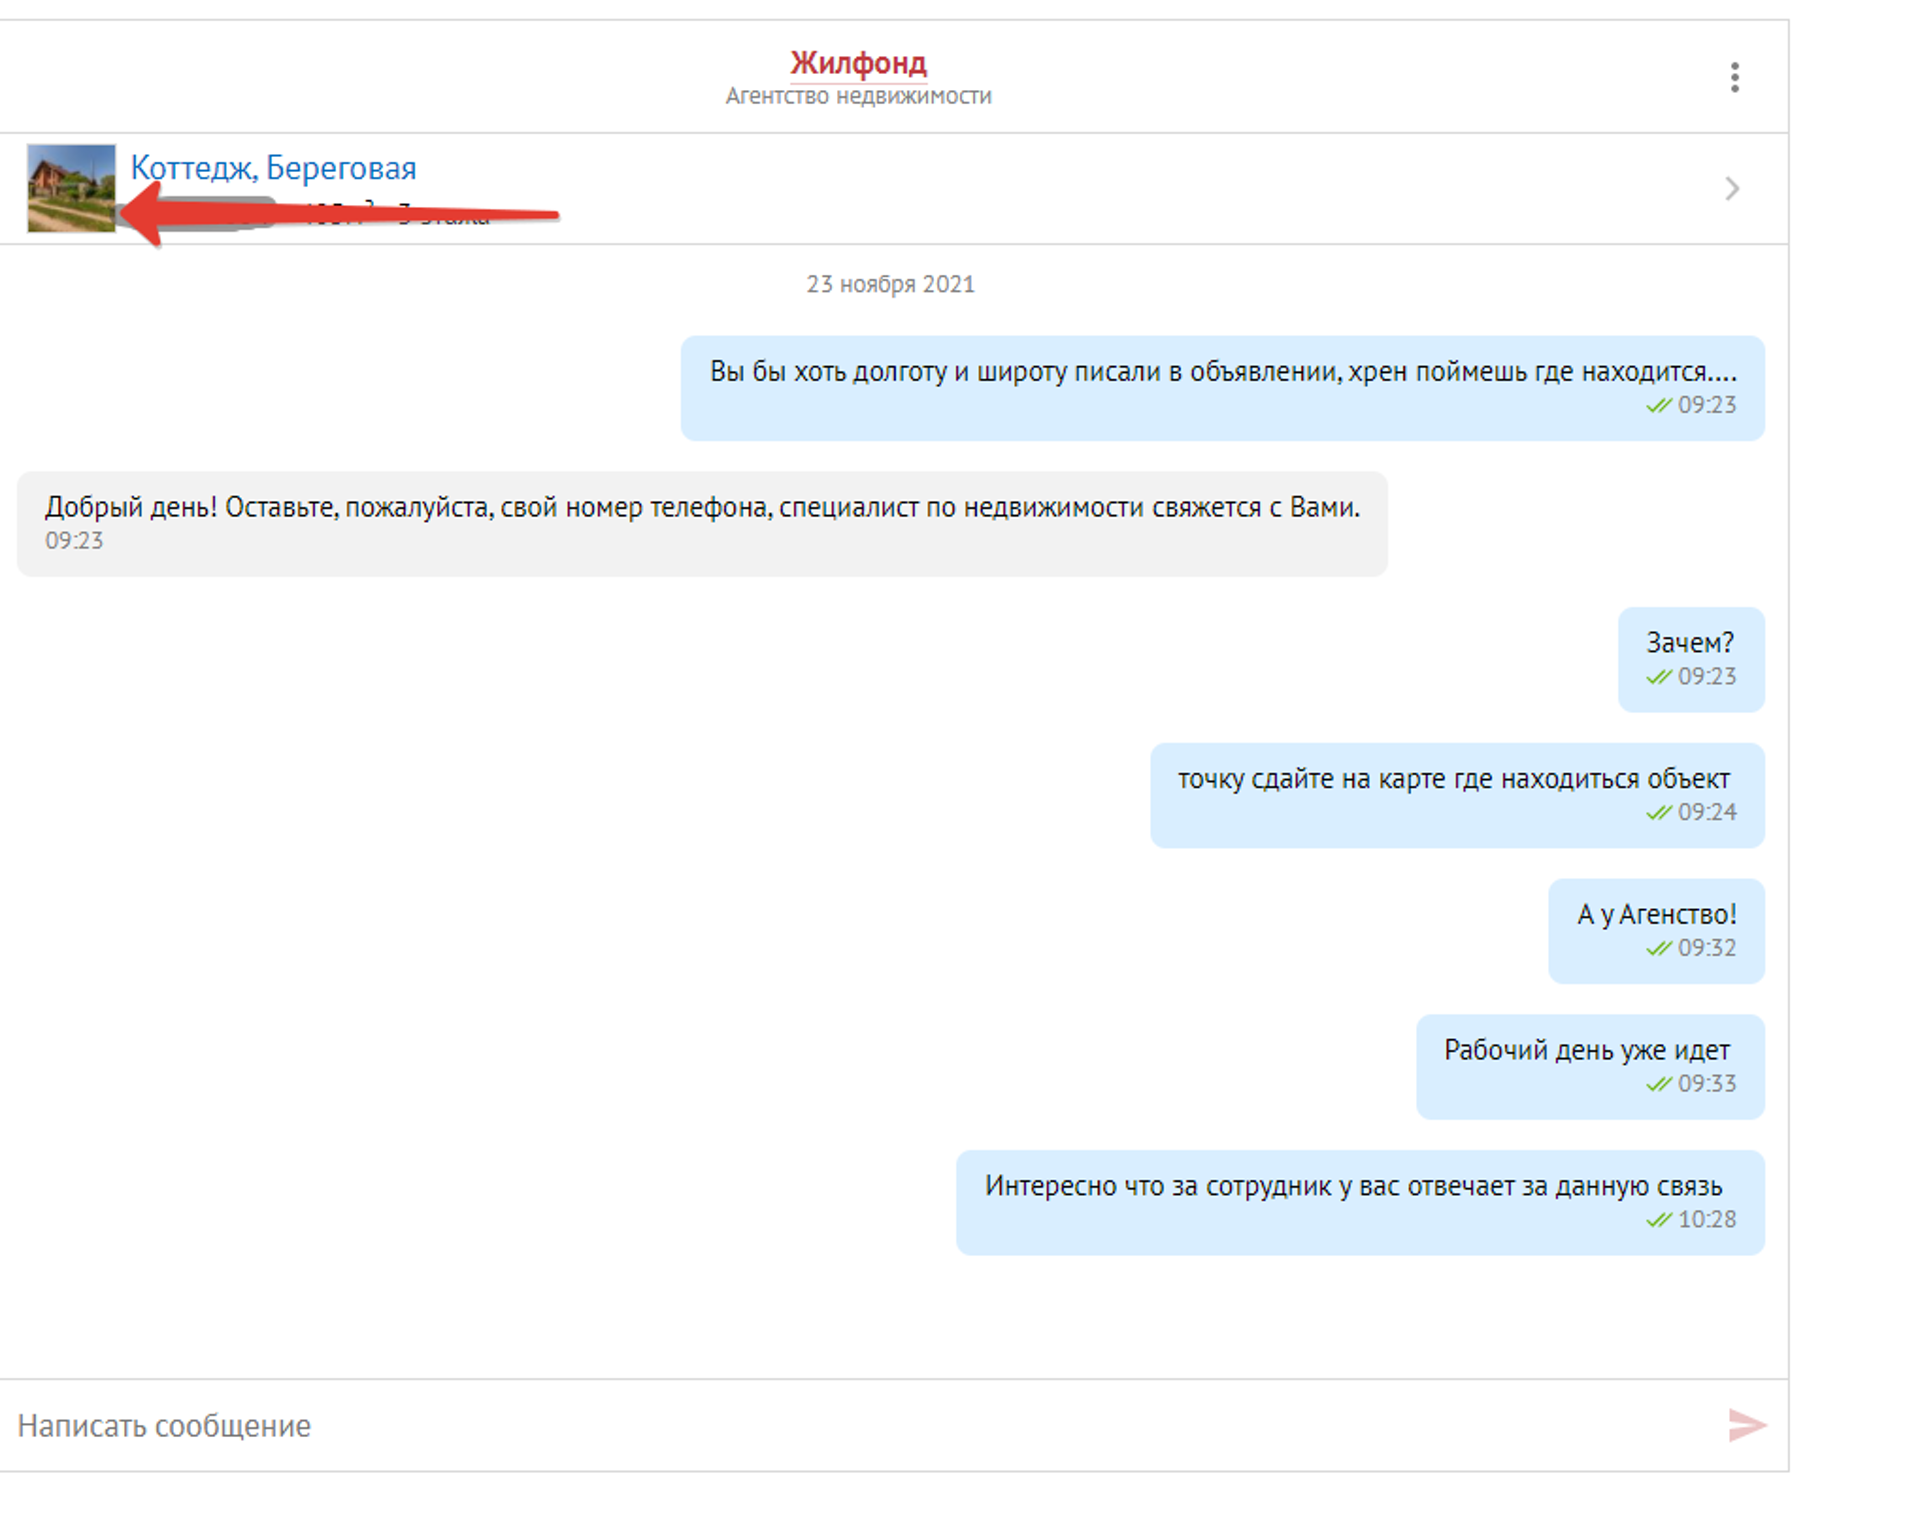Screen dimensions: 1920x1529
Task: Click the date label 23 ноября 2021
Action: click(x=890, y=284)
